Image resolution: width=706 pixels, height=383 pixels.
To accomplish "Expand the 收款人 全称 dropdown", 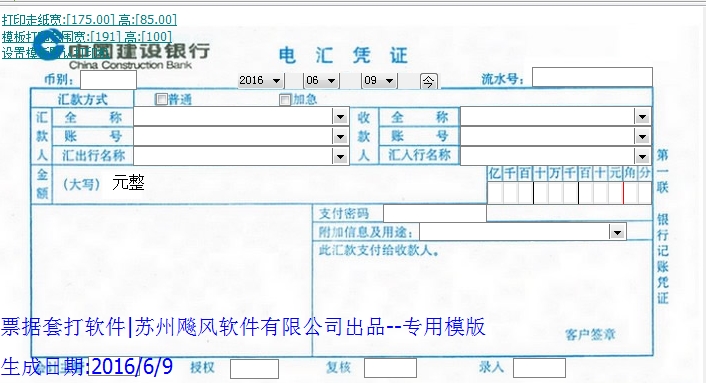I will [643, 117].
